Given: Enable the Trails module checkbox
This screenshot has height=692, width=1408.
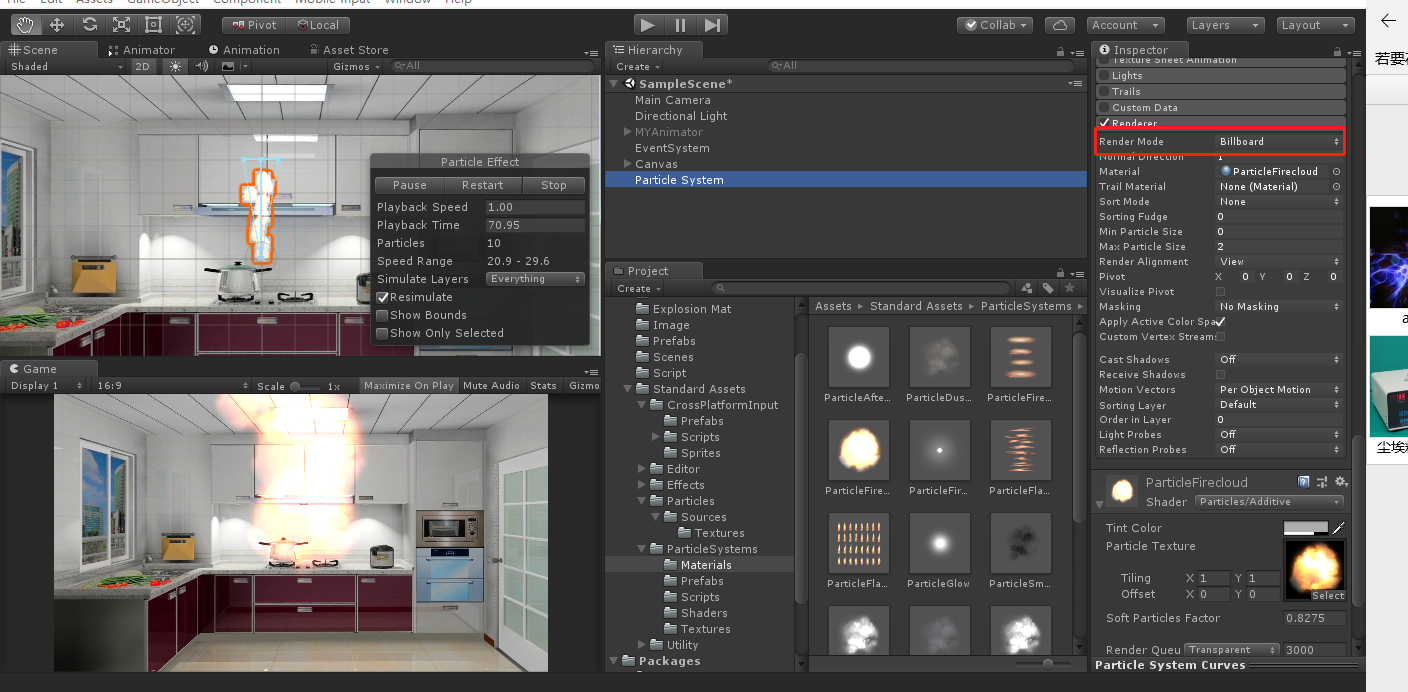Looking at the screenshot, I should point(1104,91).
